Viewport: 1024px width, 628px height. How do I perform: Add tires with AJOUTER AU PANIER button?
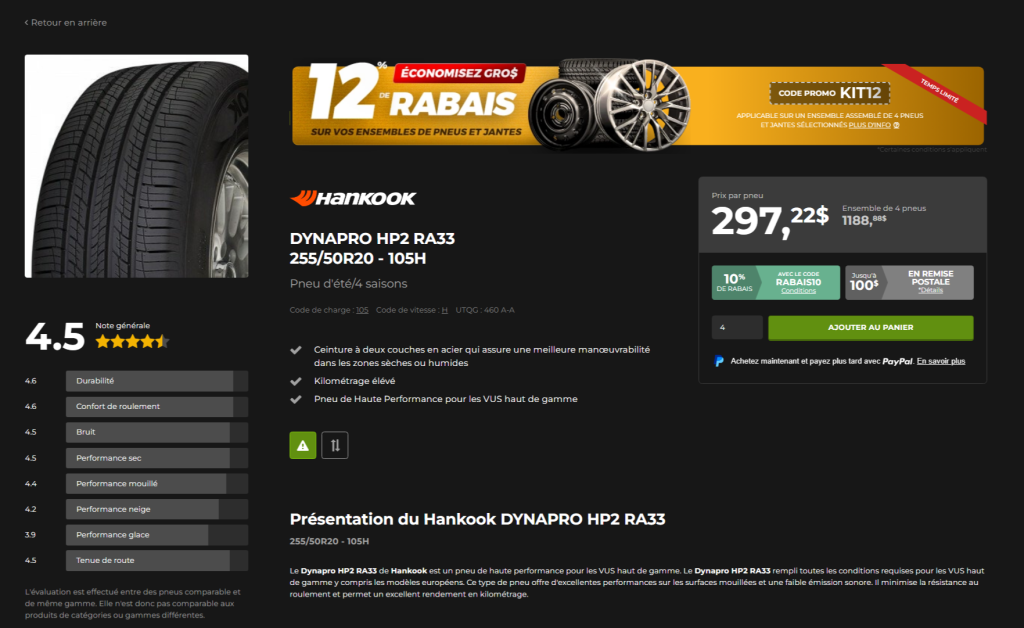coord(871,328)
